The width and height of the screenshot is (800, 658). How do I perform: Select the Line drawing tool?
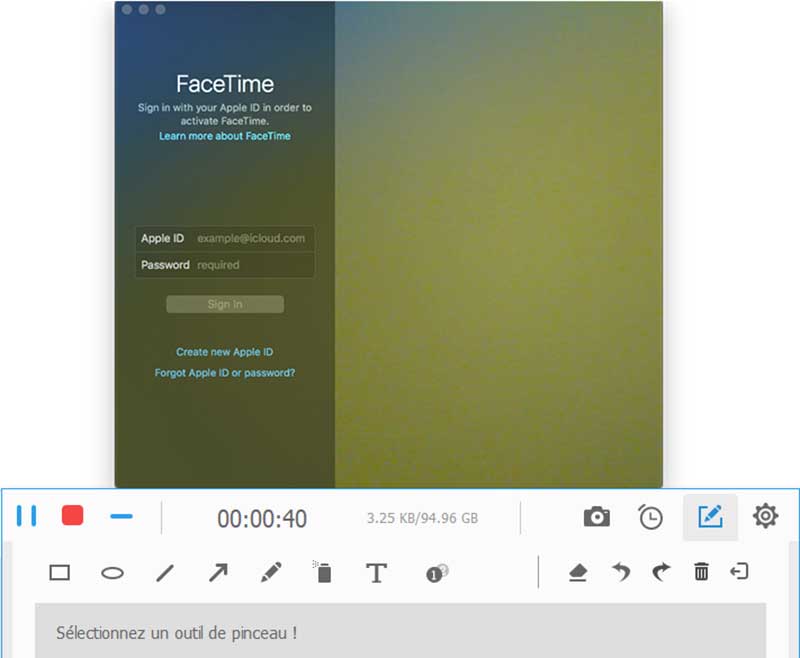point(165,573)
